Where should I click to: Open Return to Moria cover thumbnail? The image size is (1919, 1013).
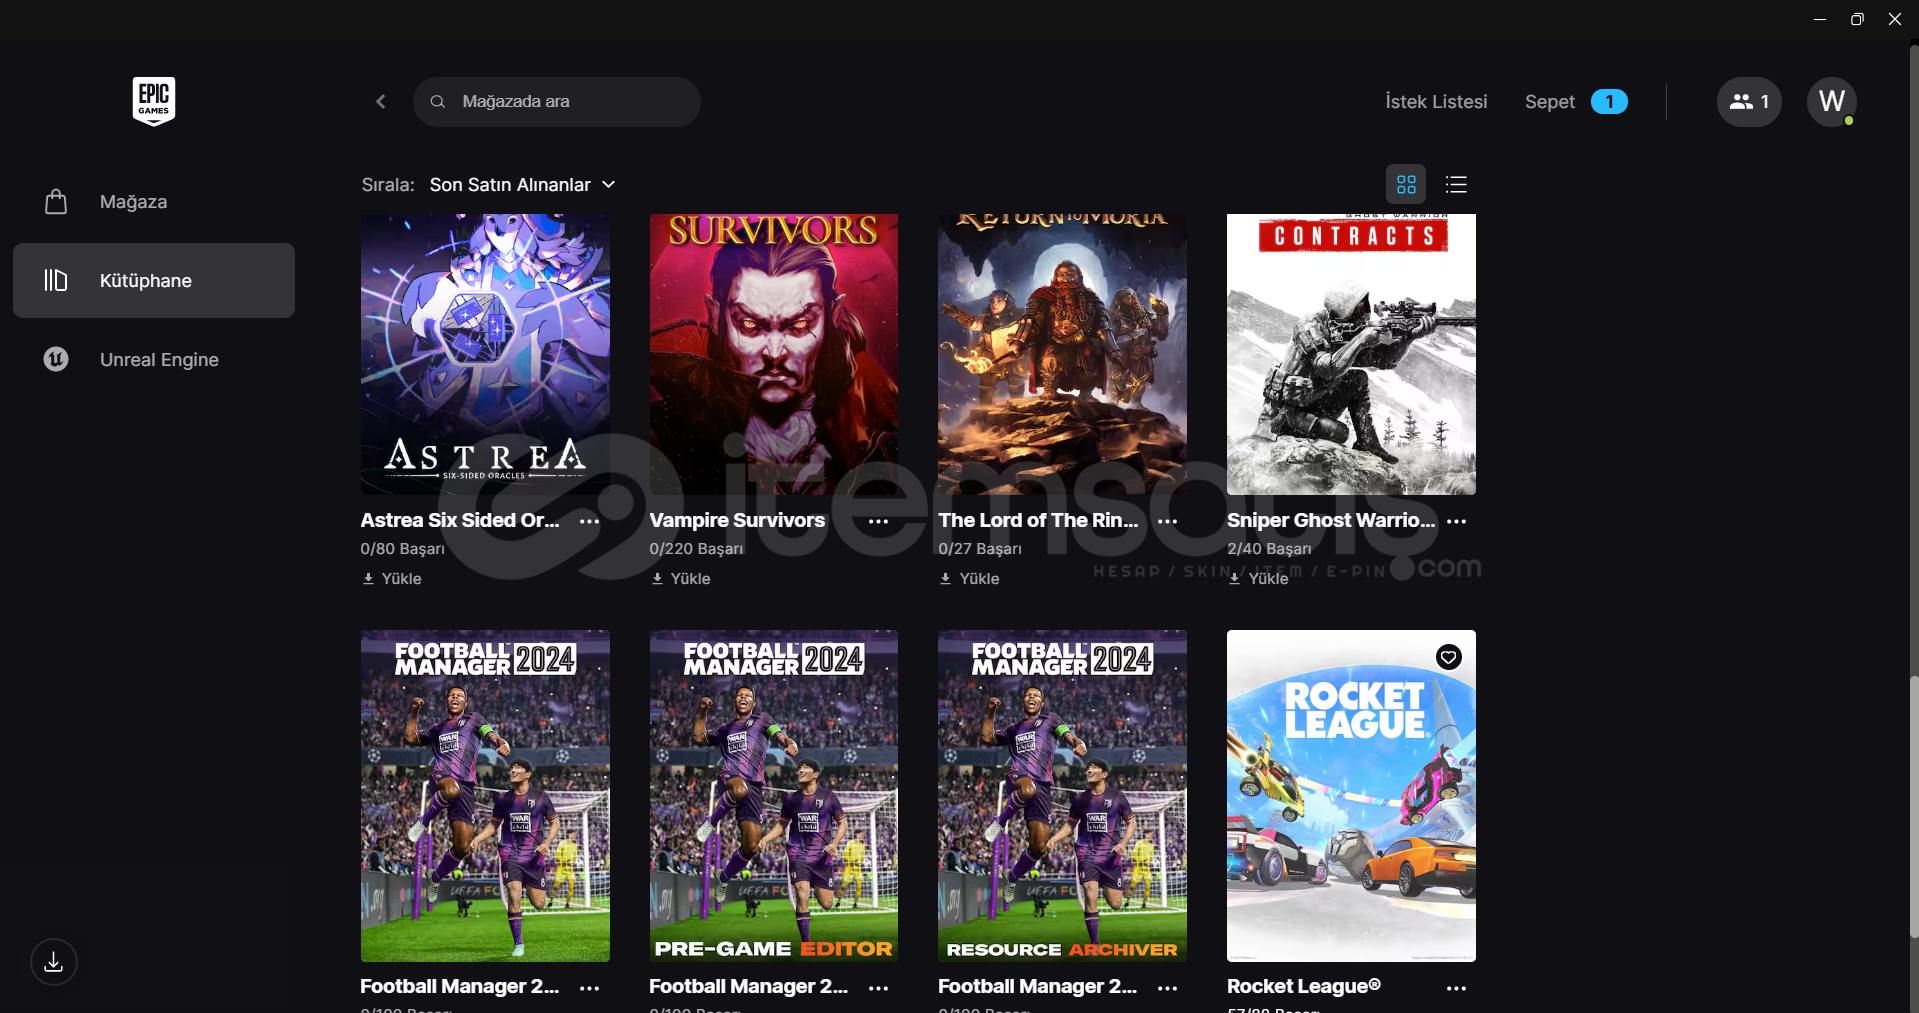pyautogui.click(x=1062, y=354)
